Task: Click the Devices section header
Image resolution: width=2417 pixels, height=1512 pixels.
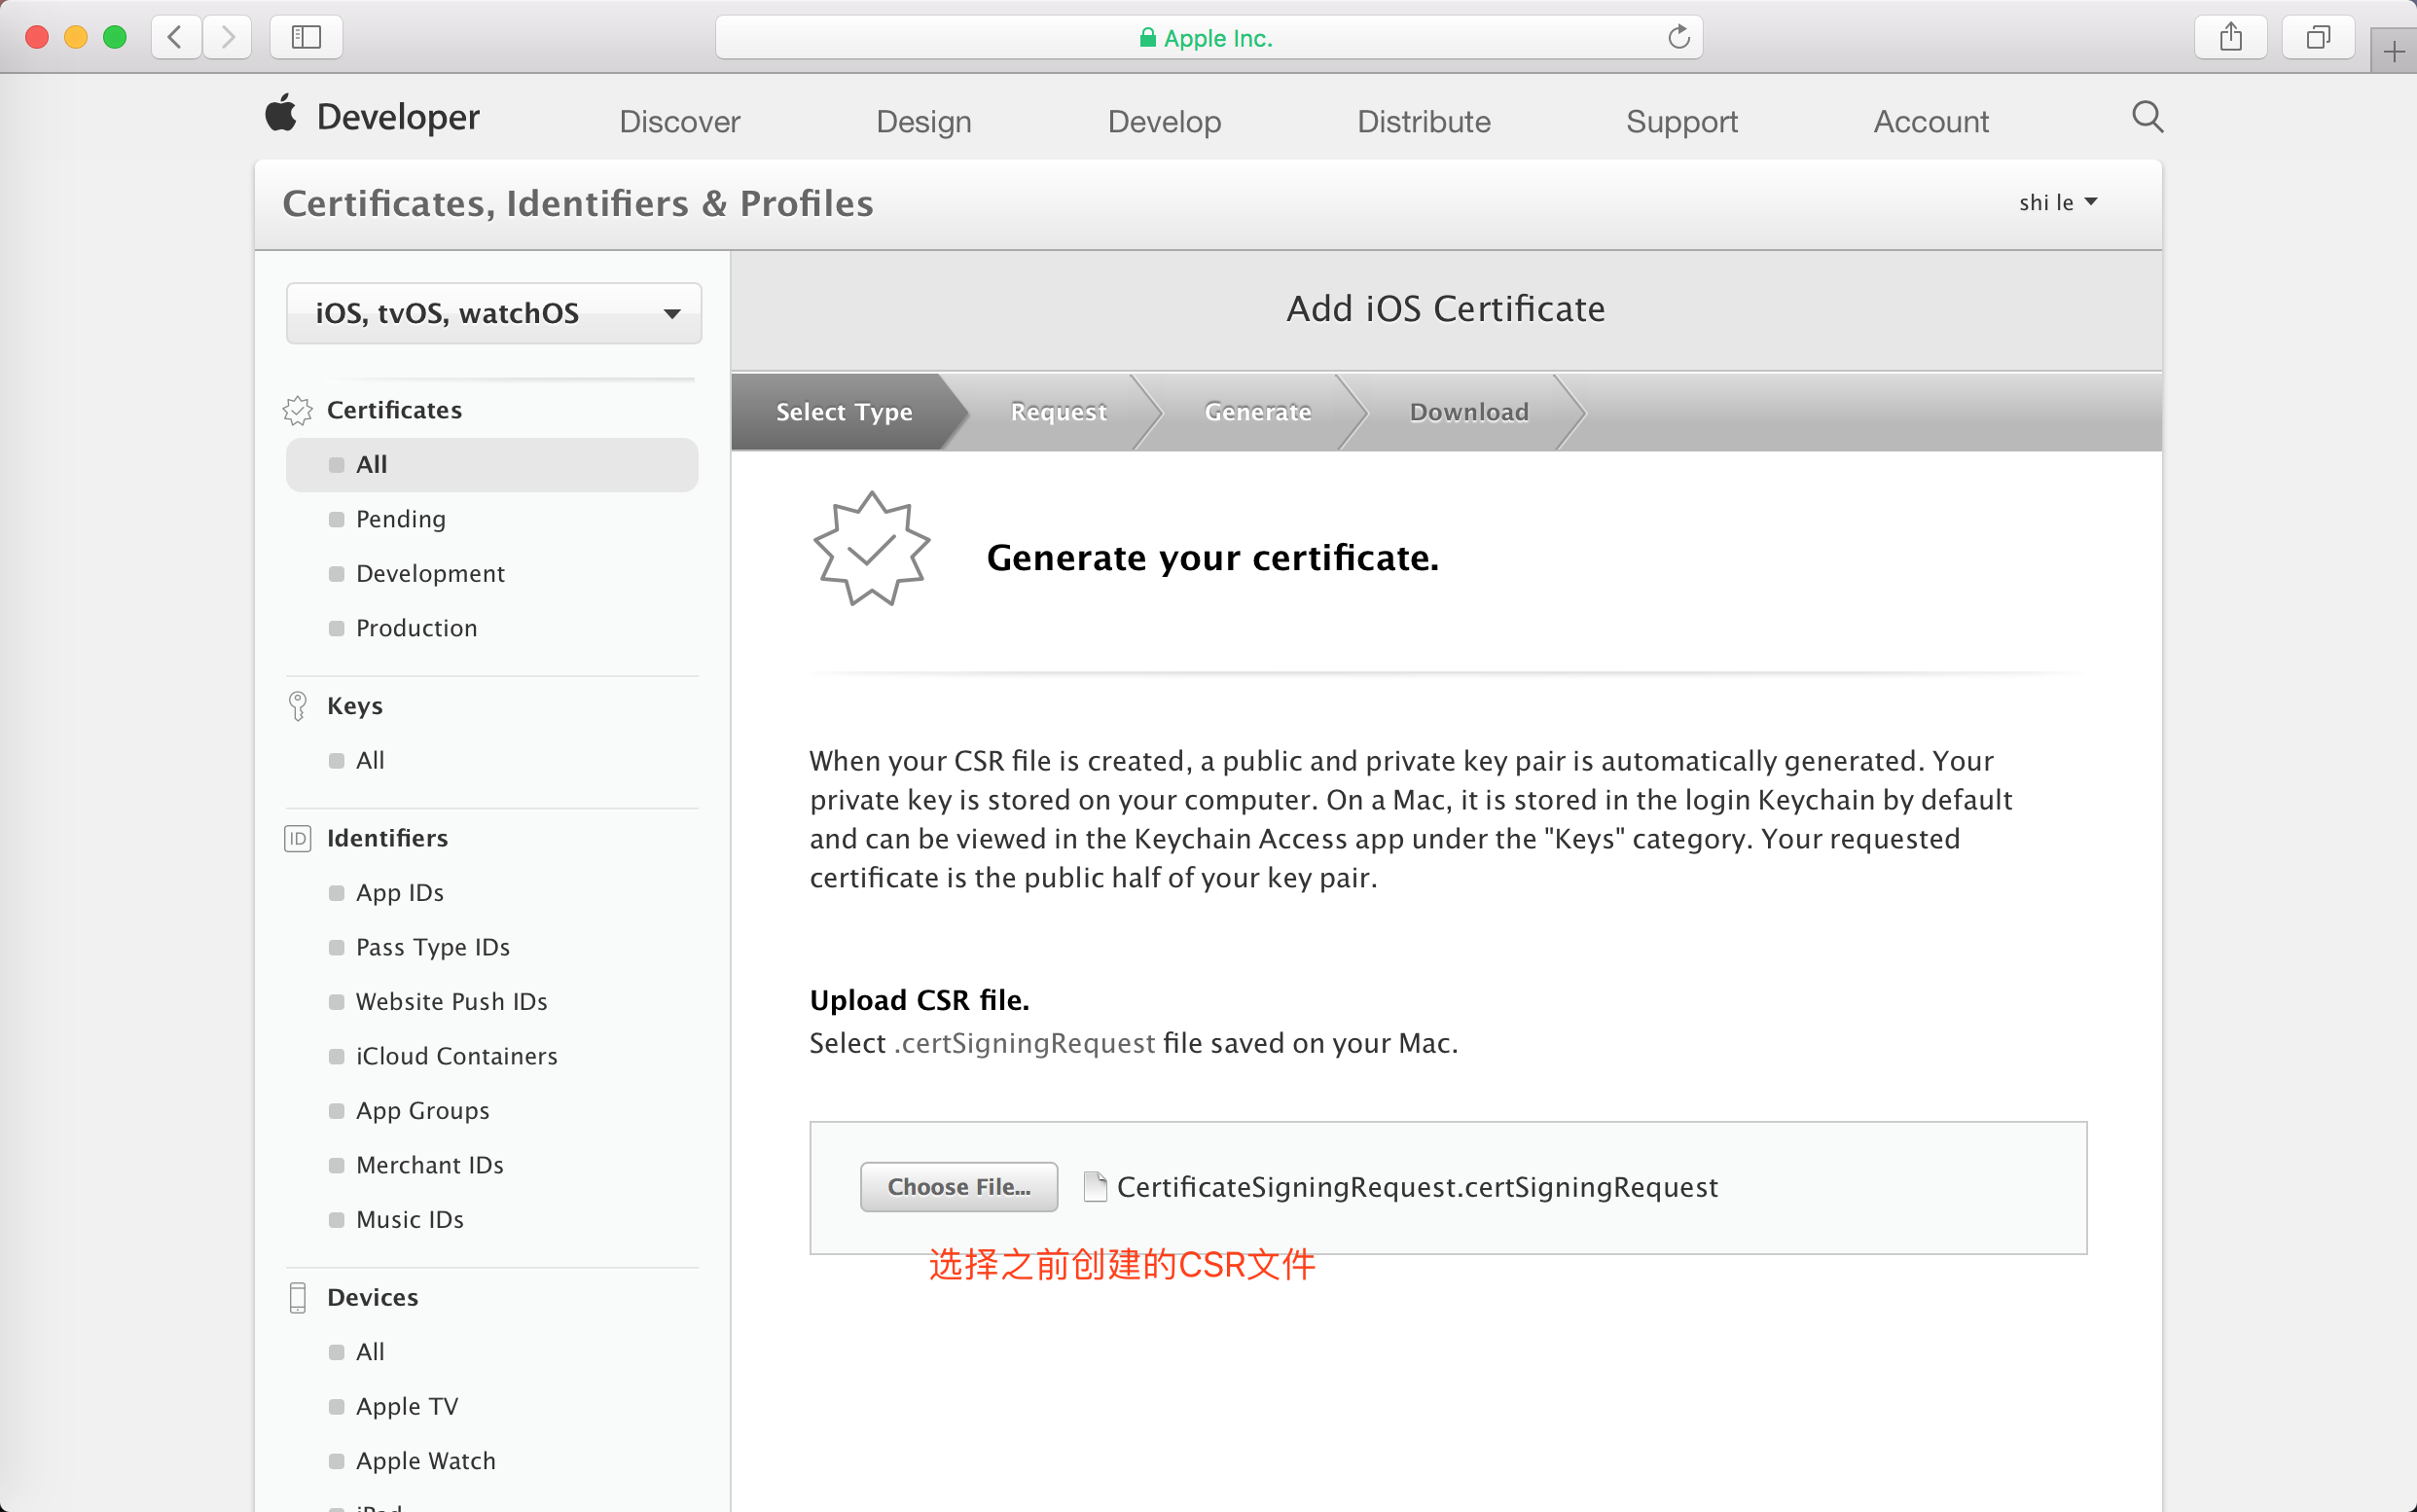Action: [373, 1297]
